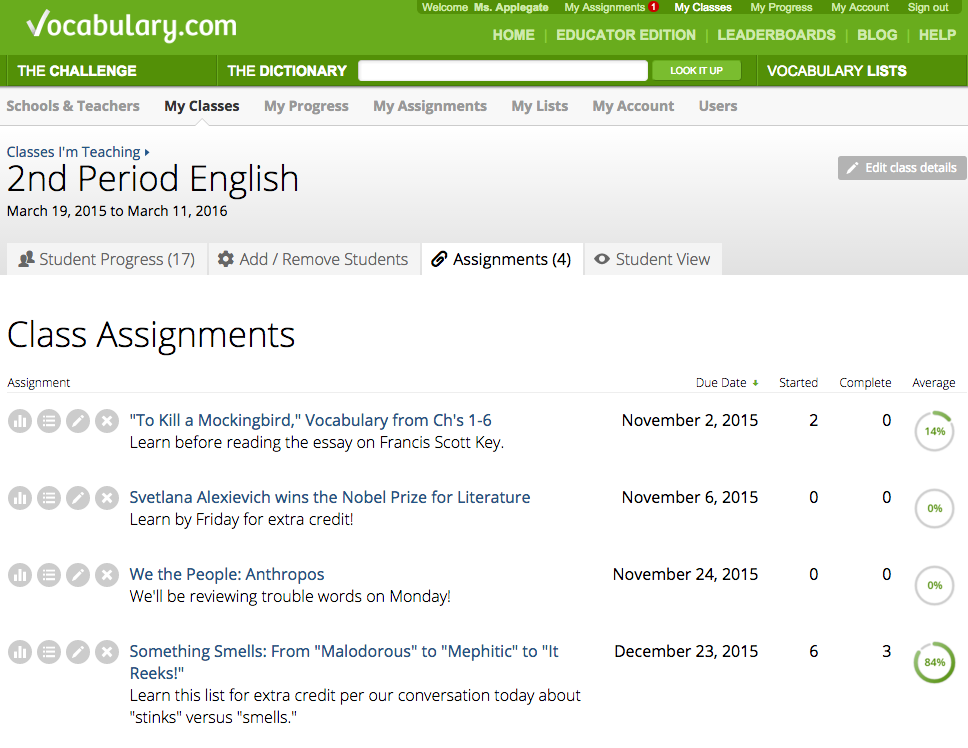Switch to the Student Progress tab

click(x=106, y=259)
